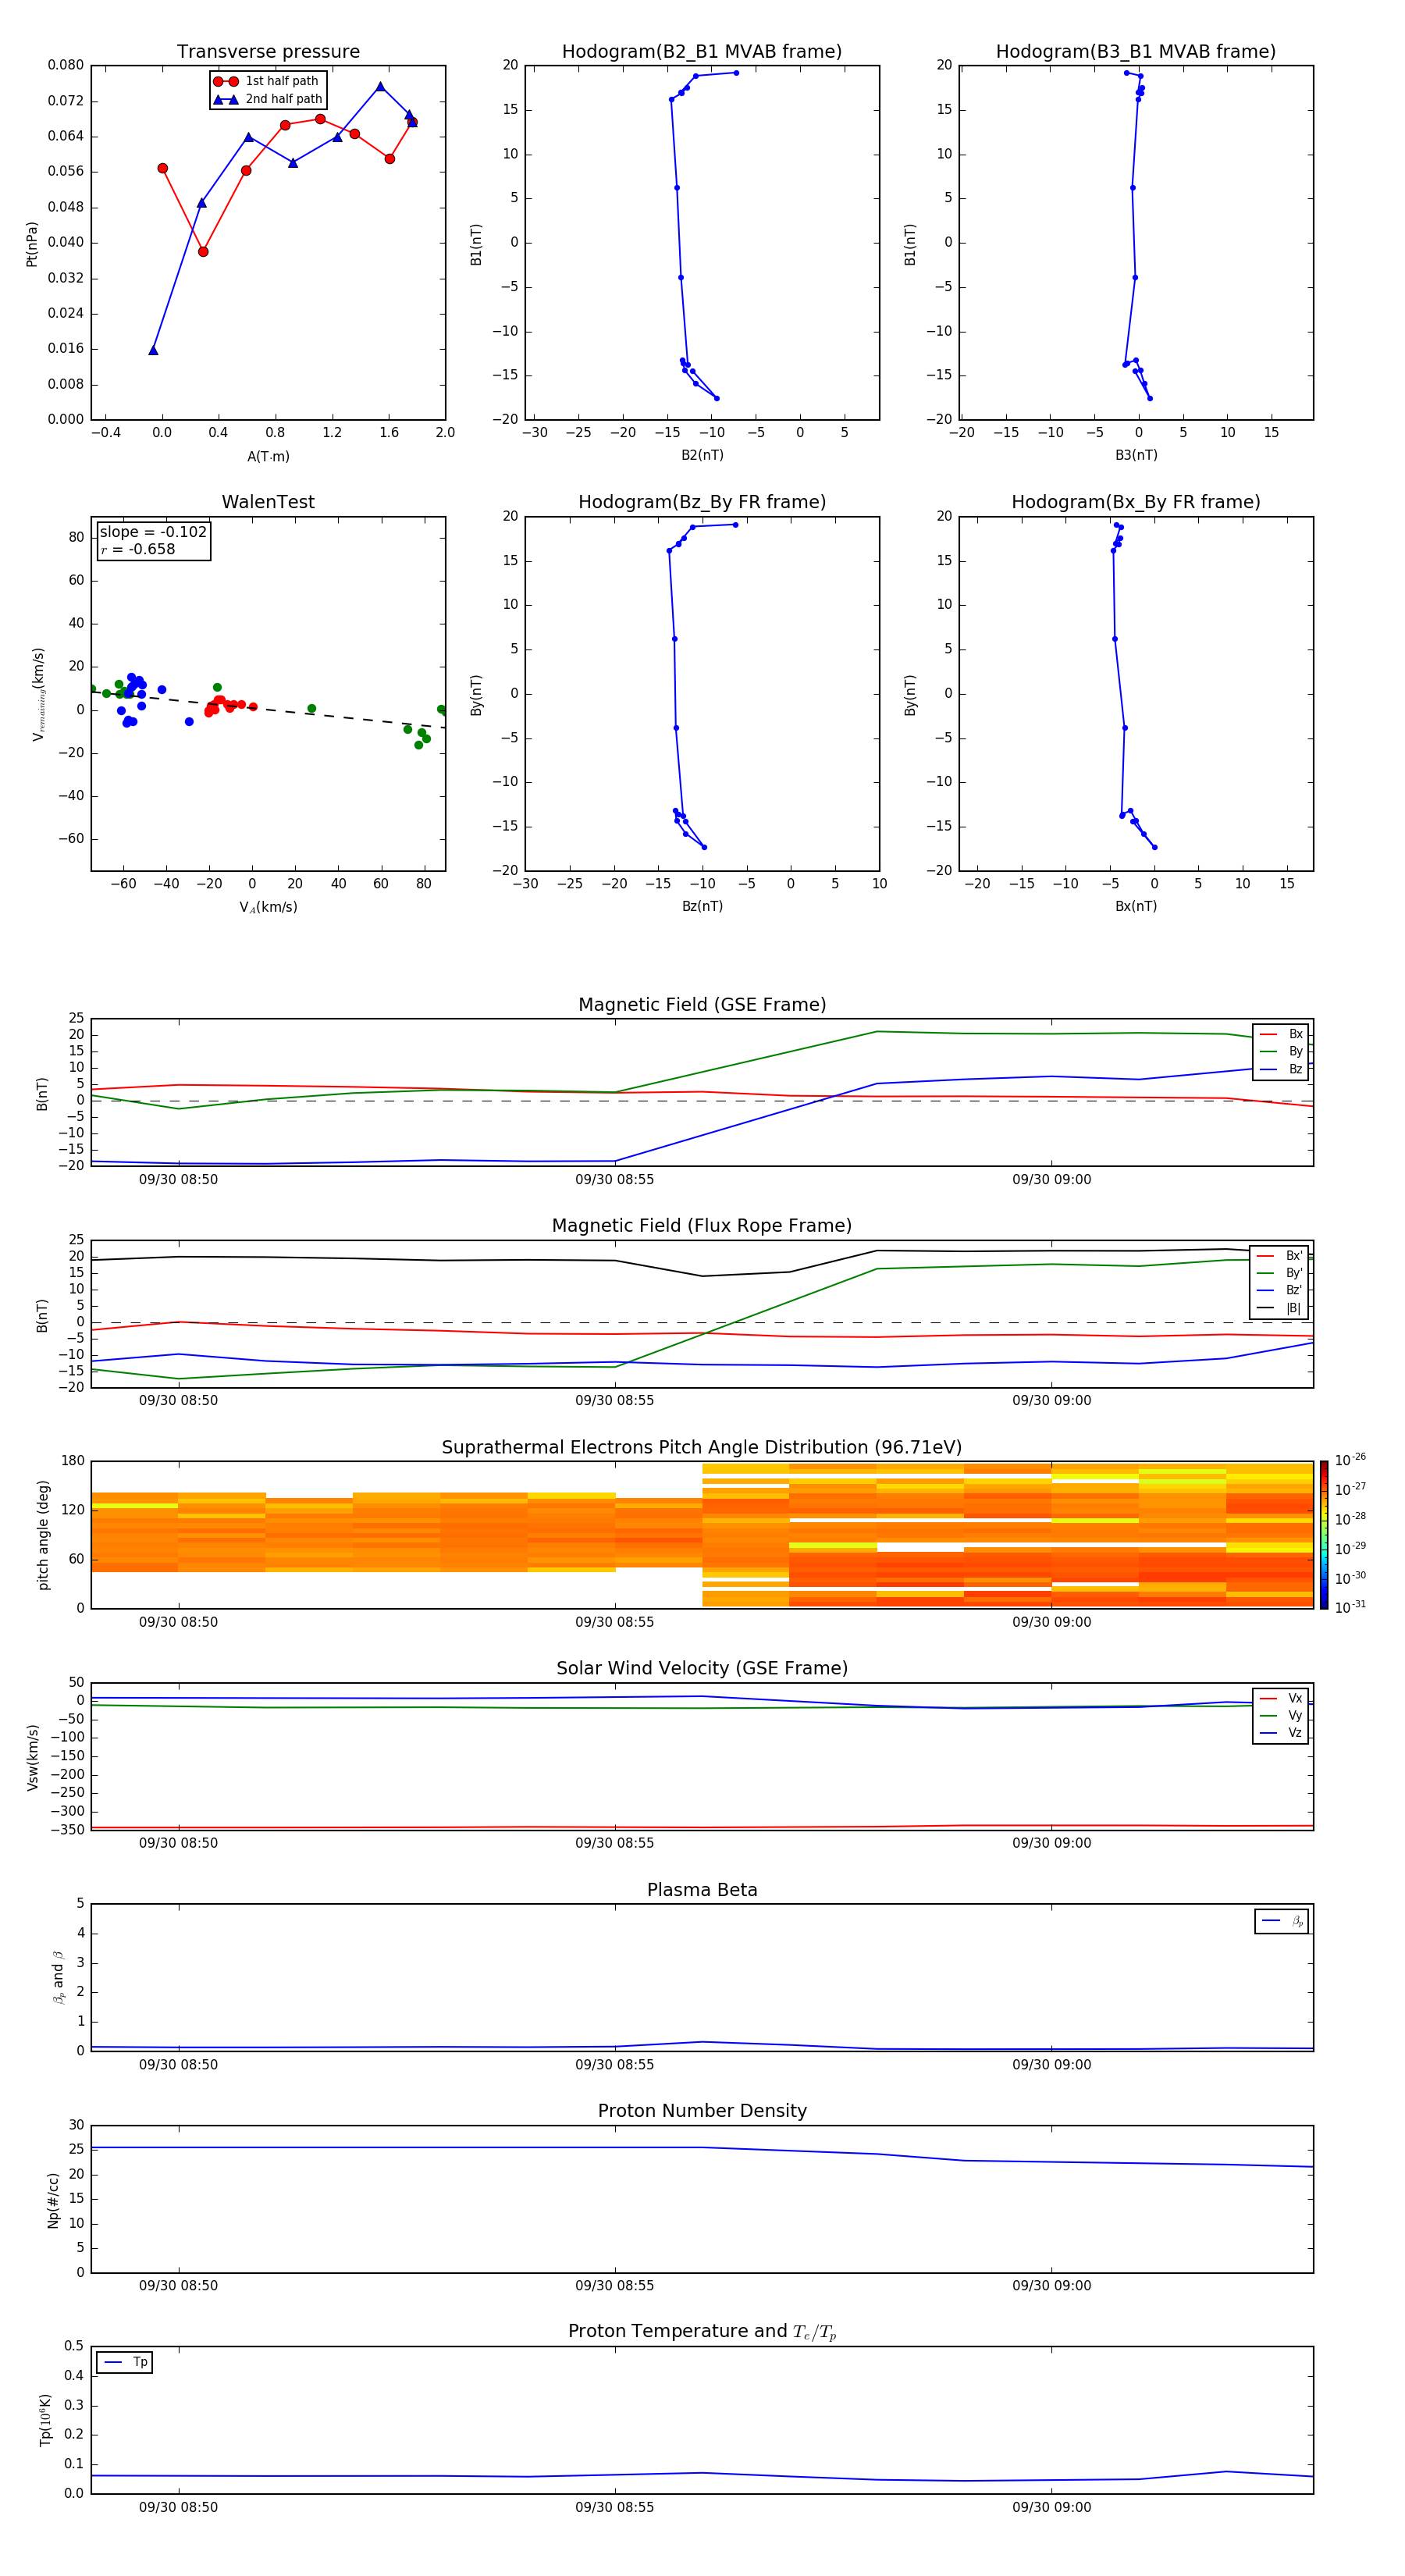1405x2576 pixels.
Task: Select the Suprathermal Electrons Pitch Angle Distribution title
Action: [702, 1448]
